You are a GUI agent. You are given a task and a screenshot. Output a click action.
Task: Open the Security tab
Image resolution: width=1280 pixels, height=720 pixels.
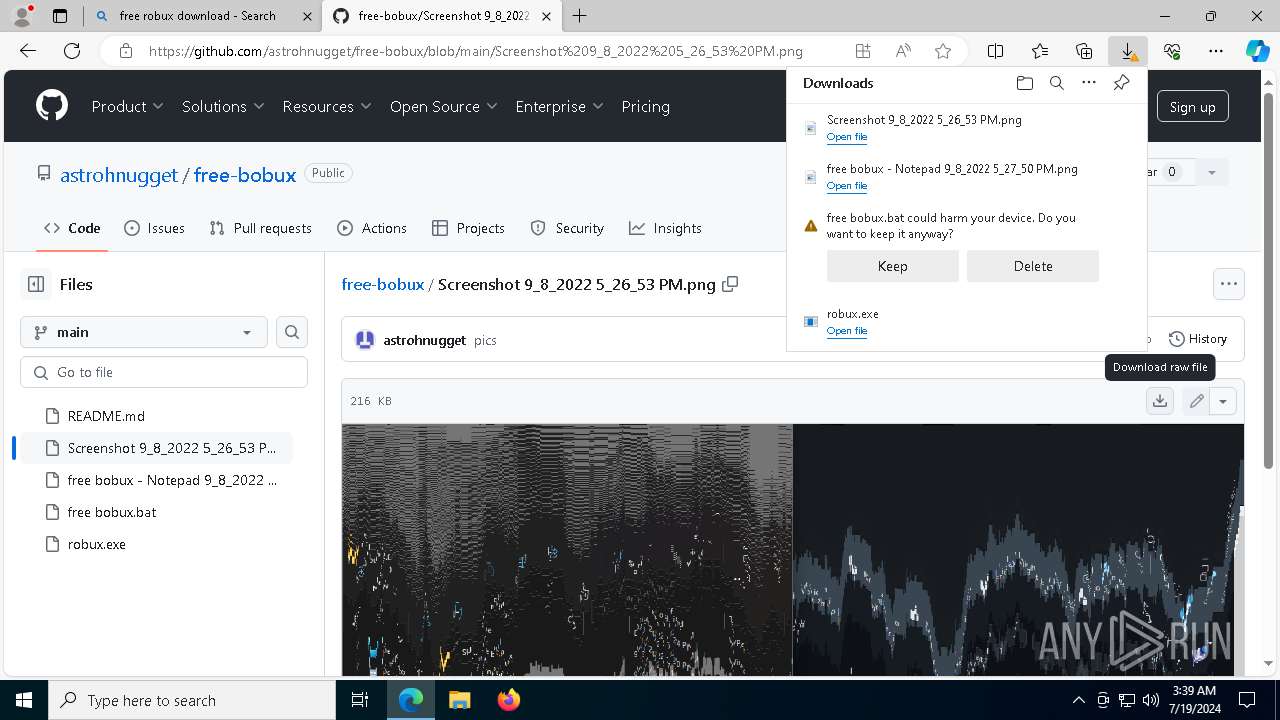point(567,228)
